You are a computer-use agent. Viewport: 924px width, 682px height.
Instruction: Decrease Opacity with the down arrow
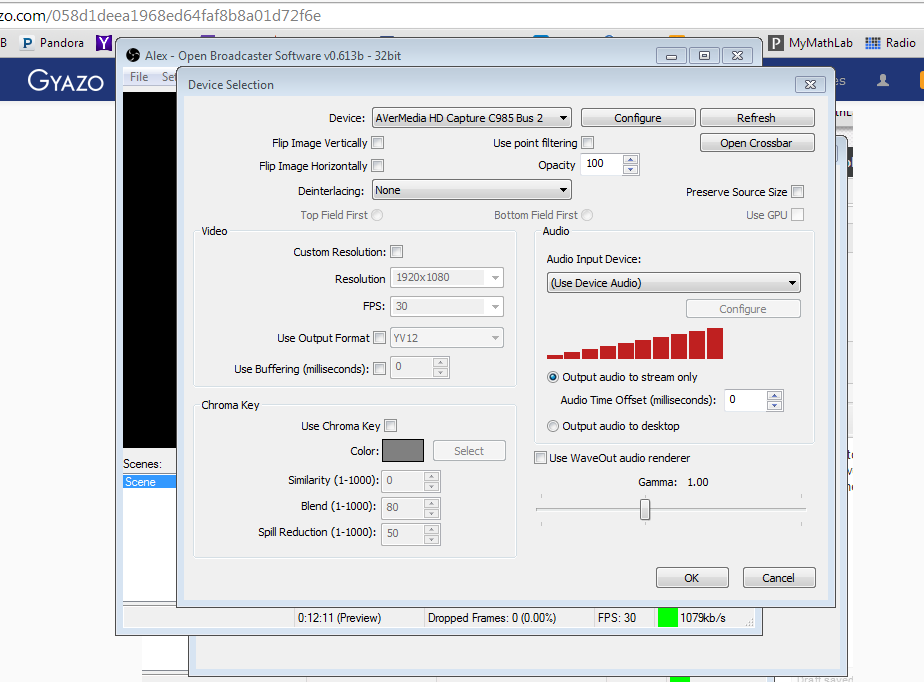(631, 169)
